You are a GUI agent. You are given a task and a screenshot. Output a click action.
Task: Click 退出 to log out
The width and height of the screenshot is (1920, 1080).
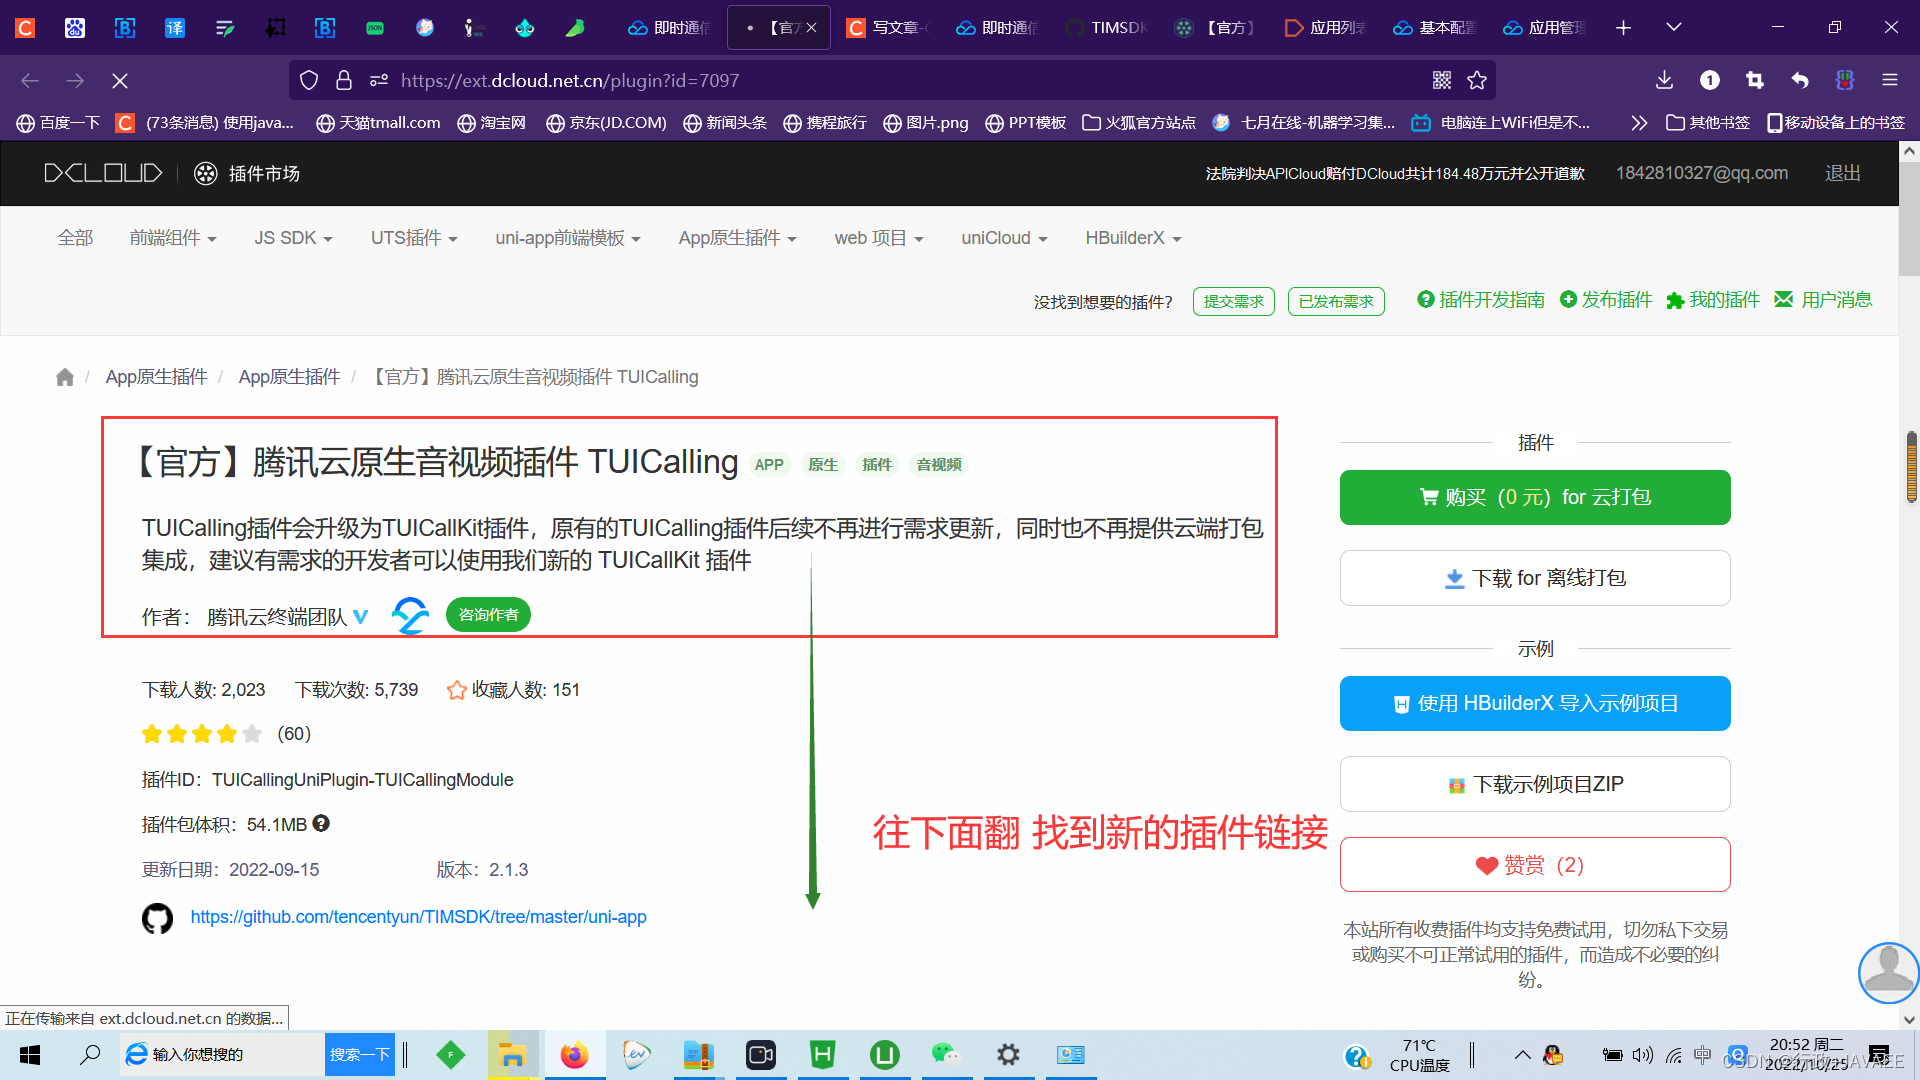pos(1843,173)
